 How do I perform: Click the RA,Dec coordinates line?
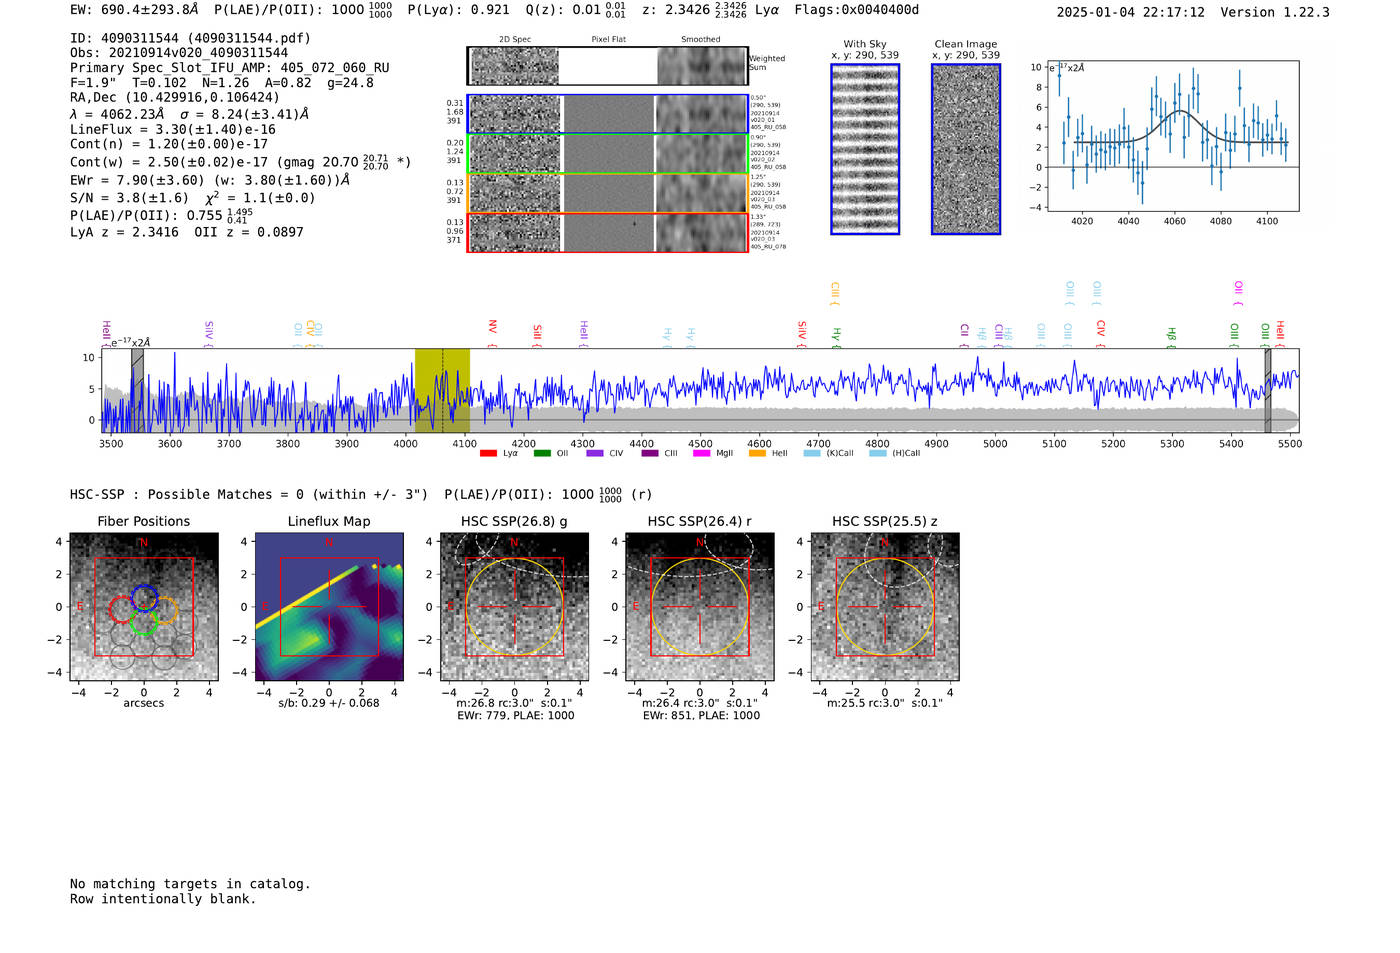point(175,97)
